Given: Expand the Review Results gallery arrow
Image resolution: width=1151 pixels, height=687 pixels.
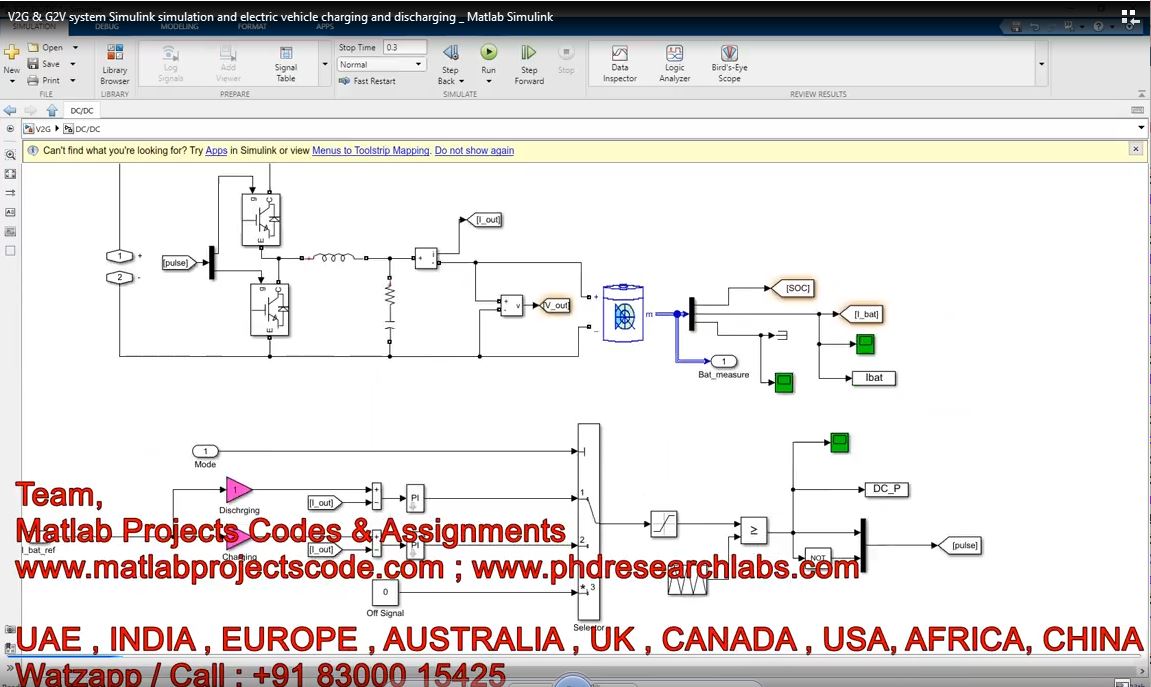Looking at the screenshot, I should pyautogui.click(x=1041, y=64).
